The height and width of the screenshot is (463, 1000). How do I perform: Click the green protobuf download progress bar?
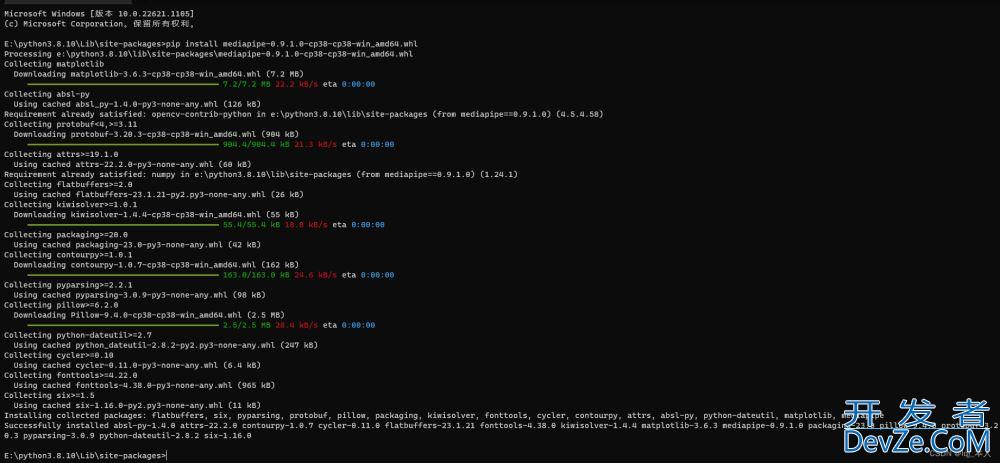coord(123,145)
